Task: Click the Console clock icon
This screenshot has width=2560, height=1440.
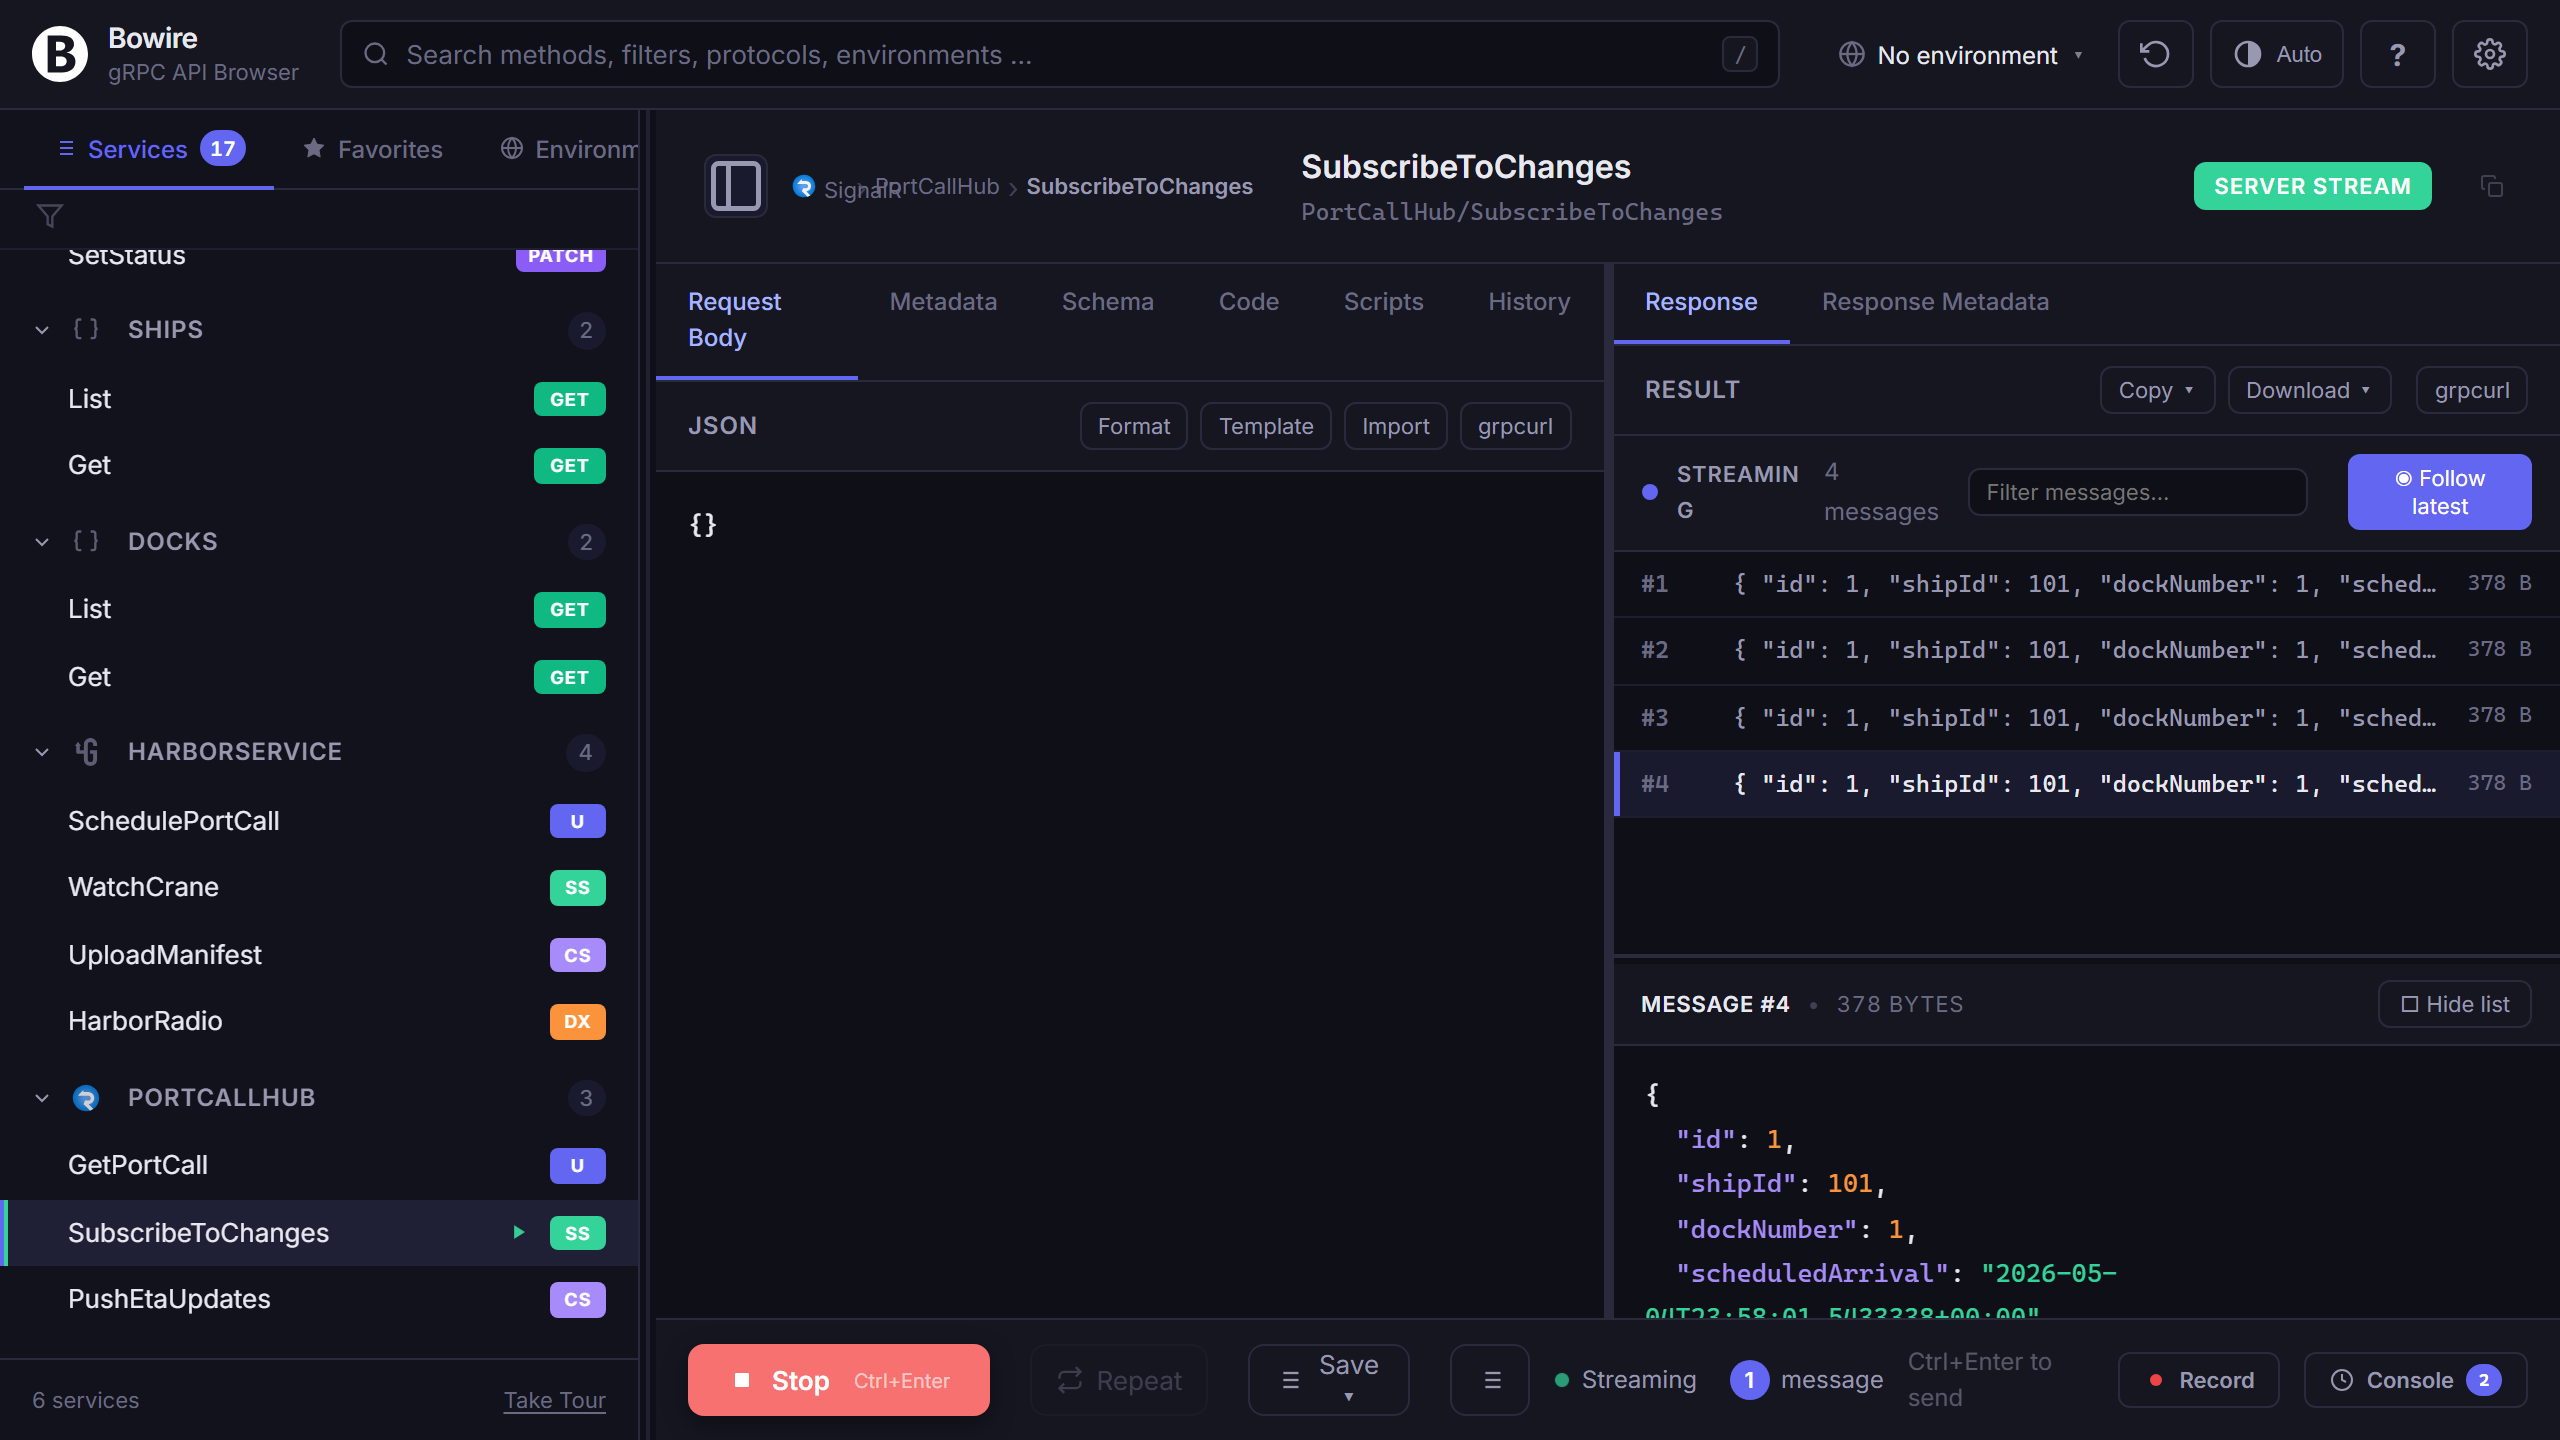Action: [2342, 1380]
